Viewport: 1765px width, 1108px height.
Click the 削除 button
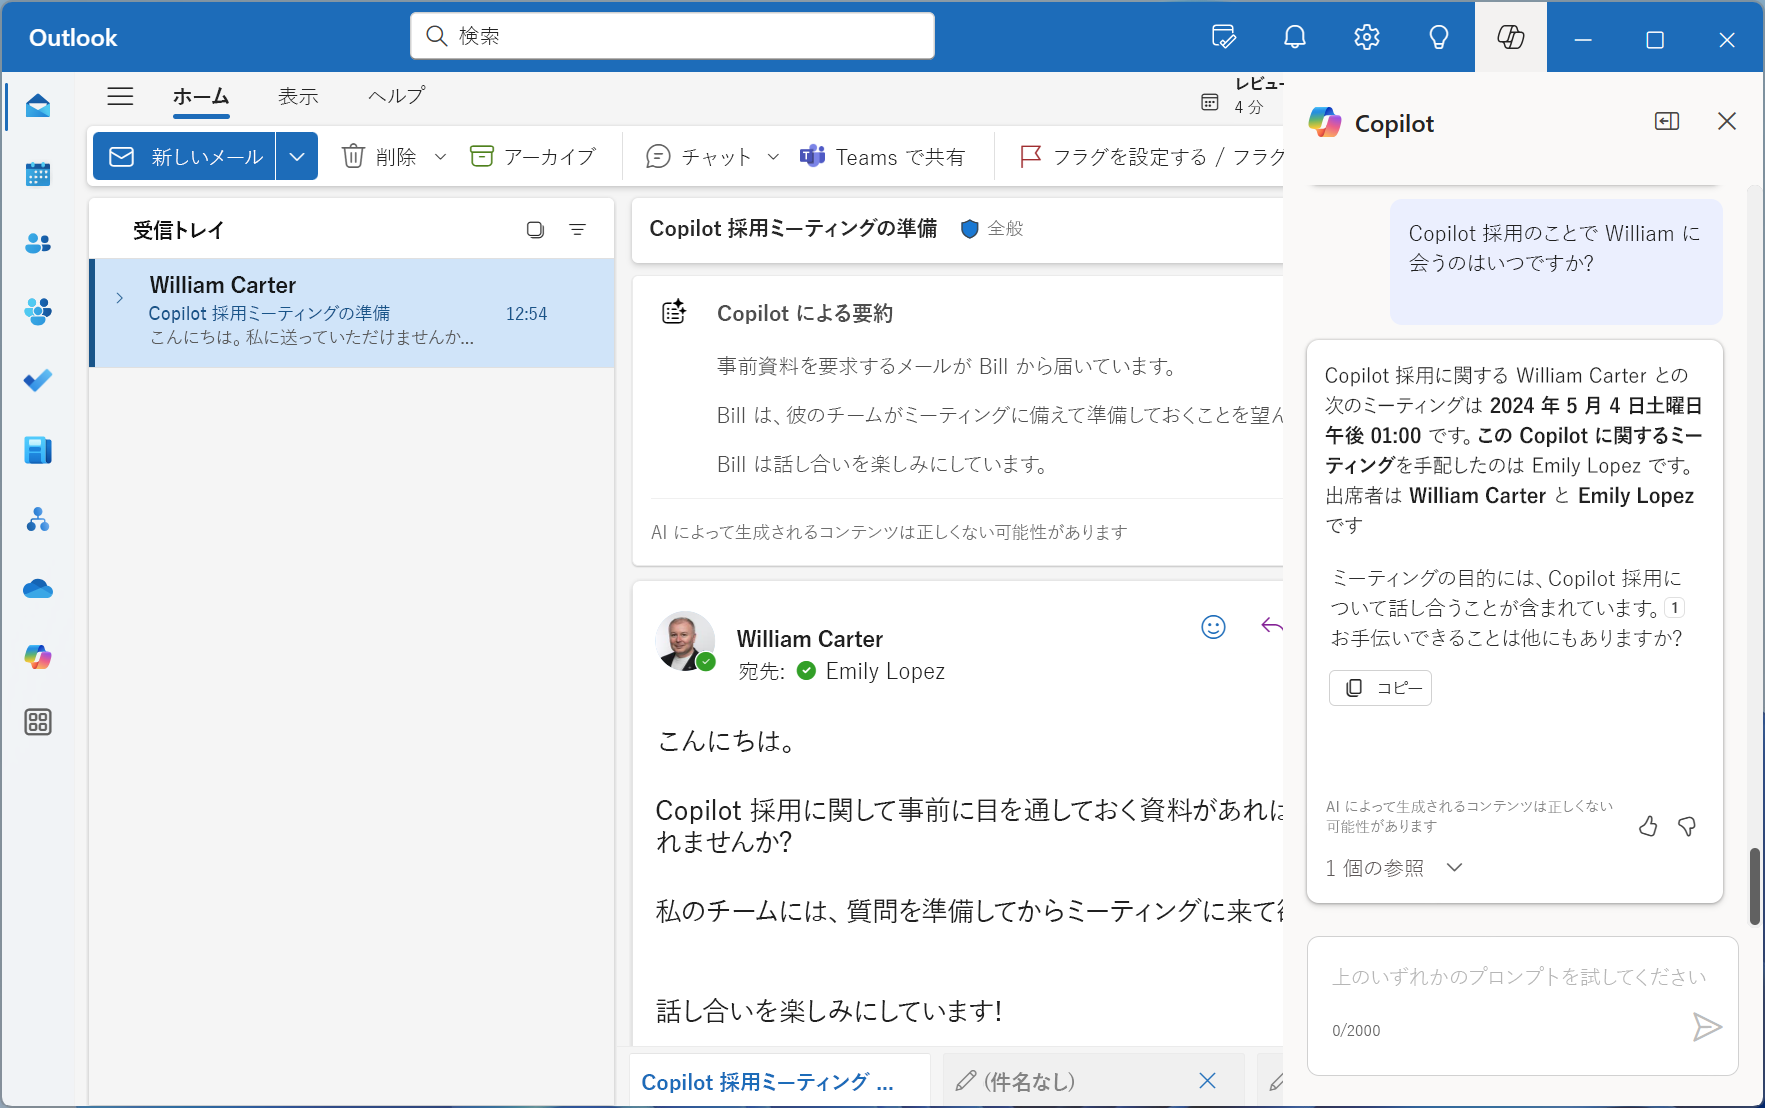pos(379,157)
